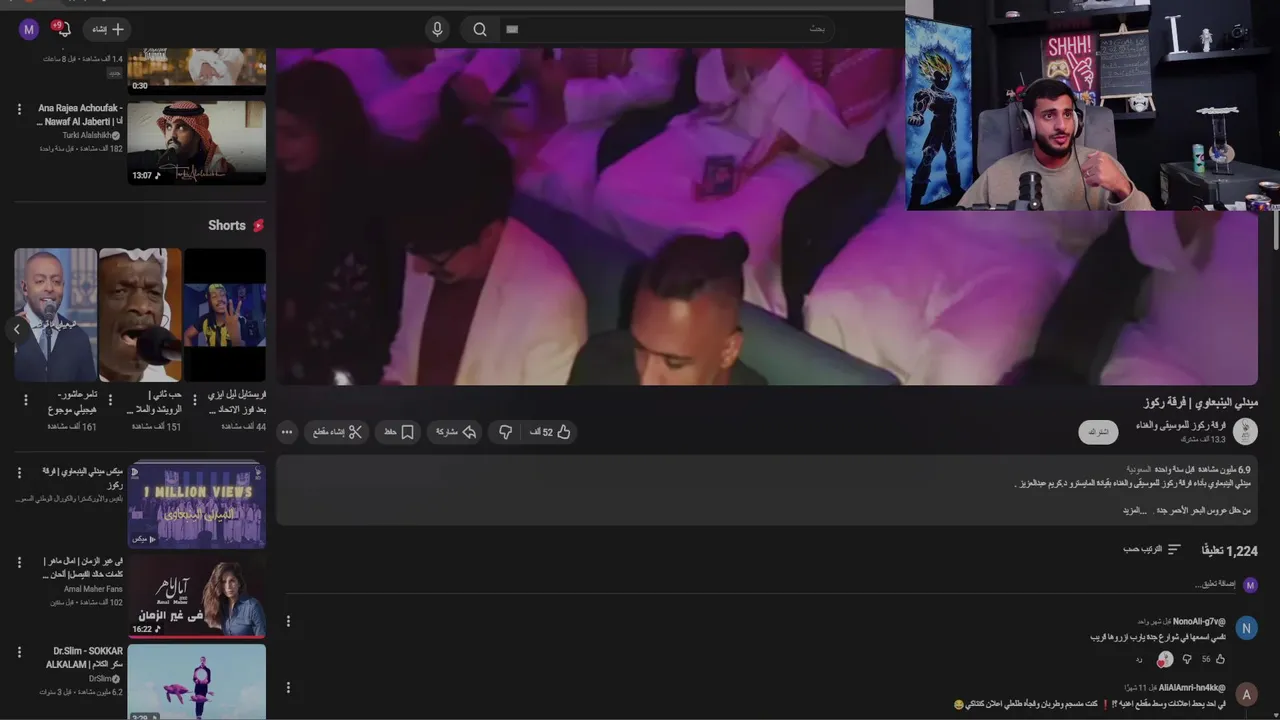Activate voice search microphone icon
The image size is (1280, 720).
(437, 29)
